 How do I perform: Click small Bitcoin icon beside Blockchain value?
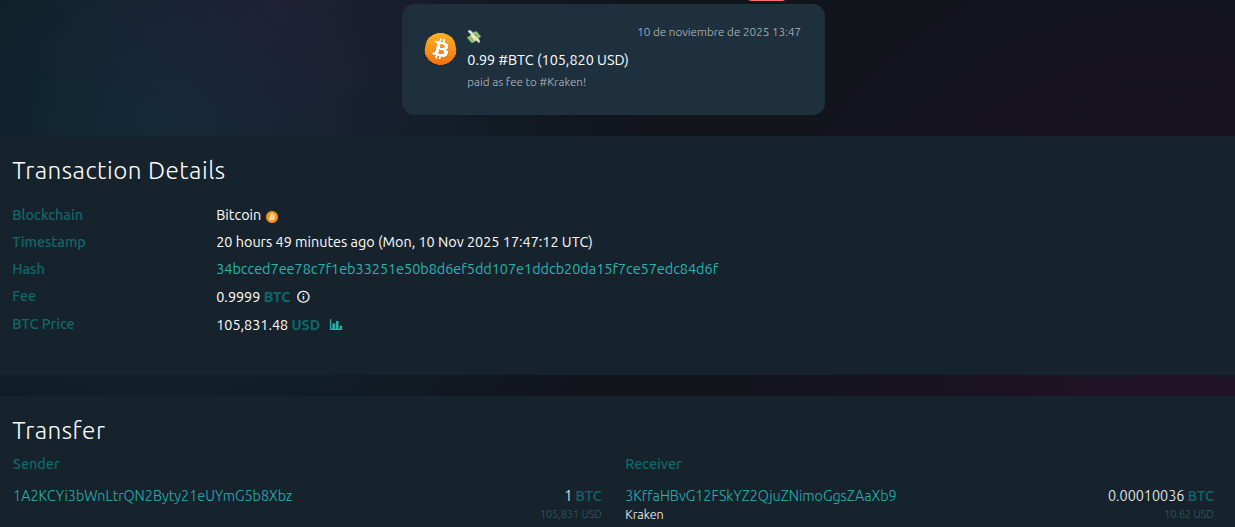pos(272,216)
